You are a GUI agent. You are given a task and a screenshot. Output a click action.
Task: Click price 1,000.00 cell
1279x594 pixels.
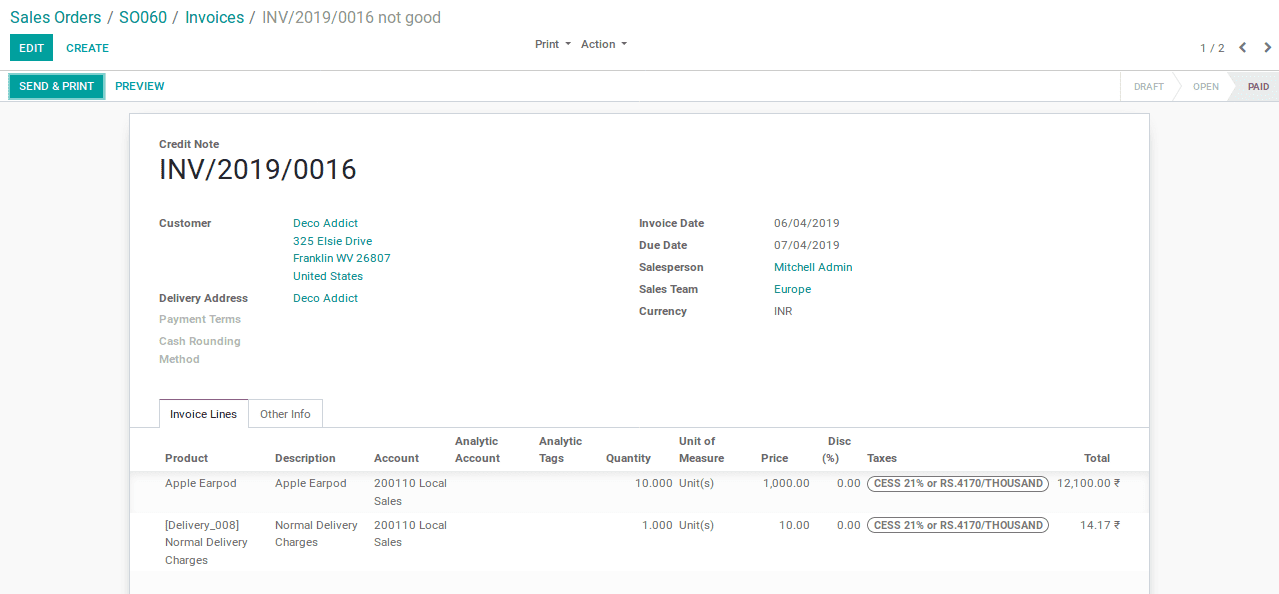[x=786, y=483]
